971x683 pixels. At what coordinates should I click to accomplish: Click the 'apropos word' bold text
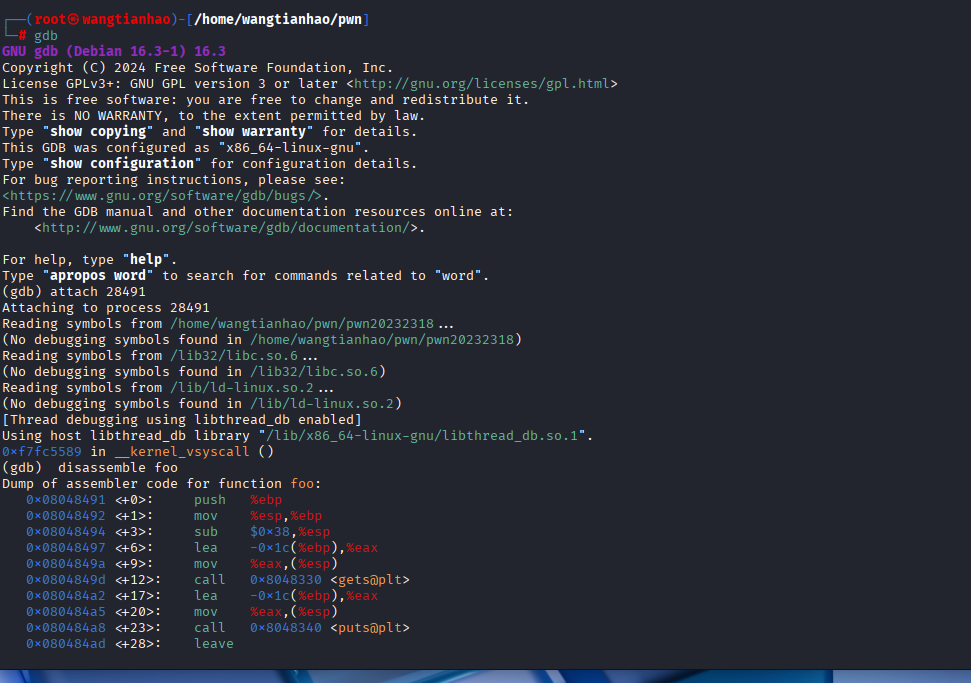(98, 276)
